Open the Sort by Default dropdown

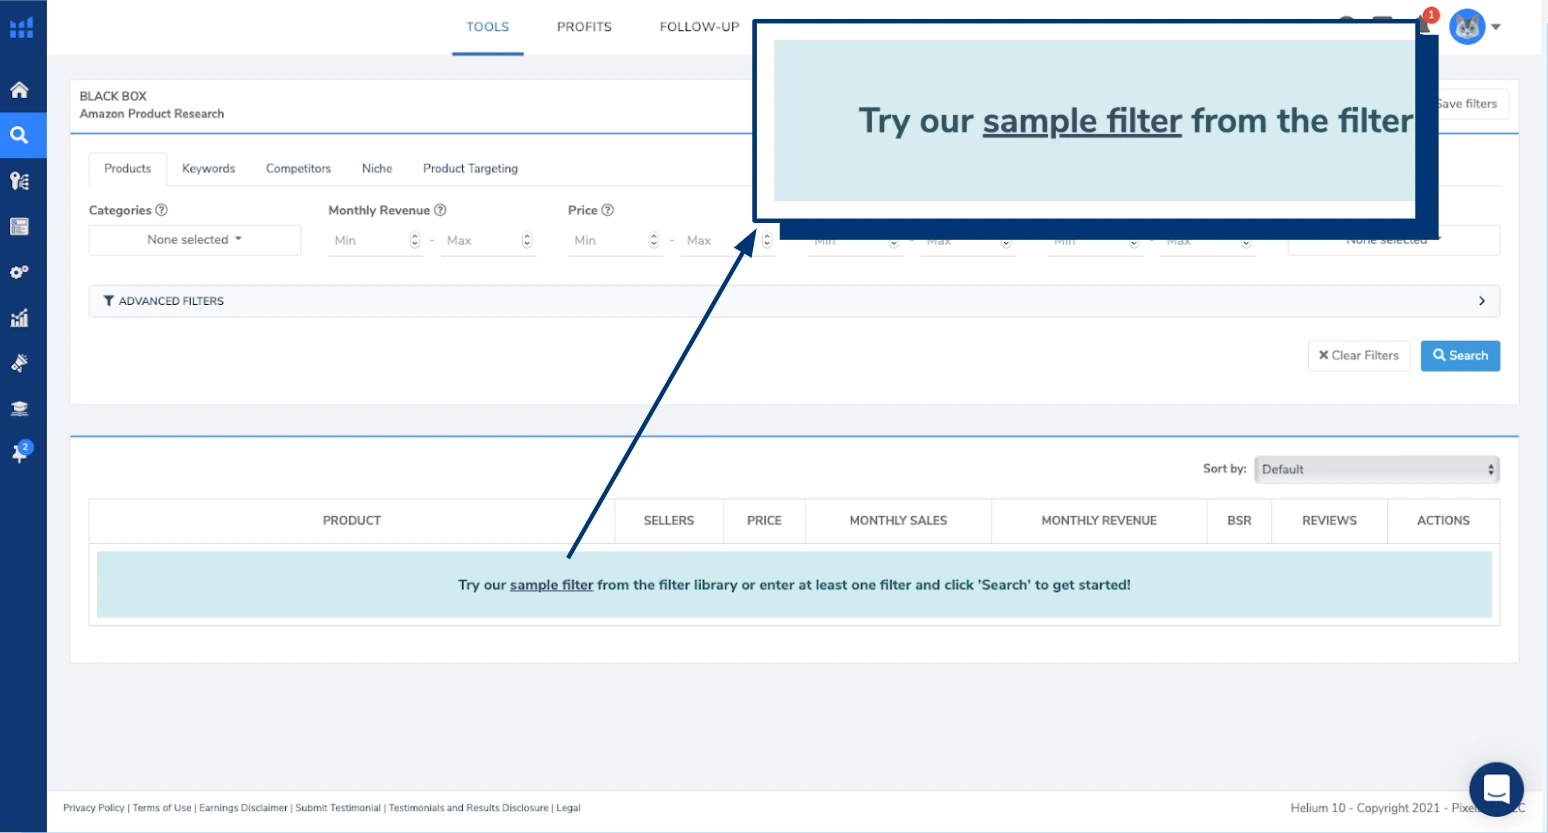pos(1376,469)
